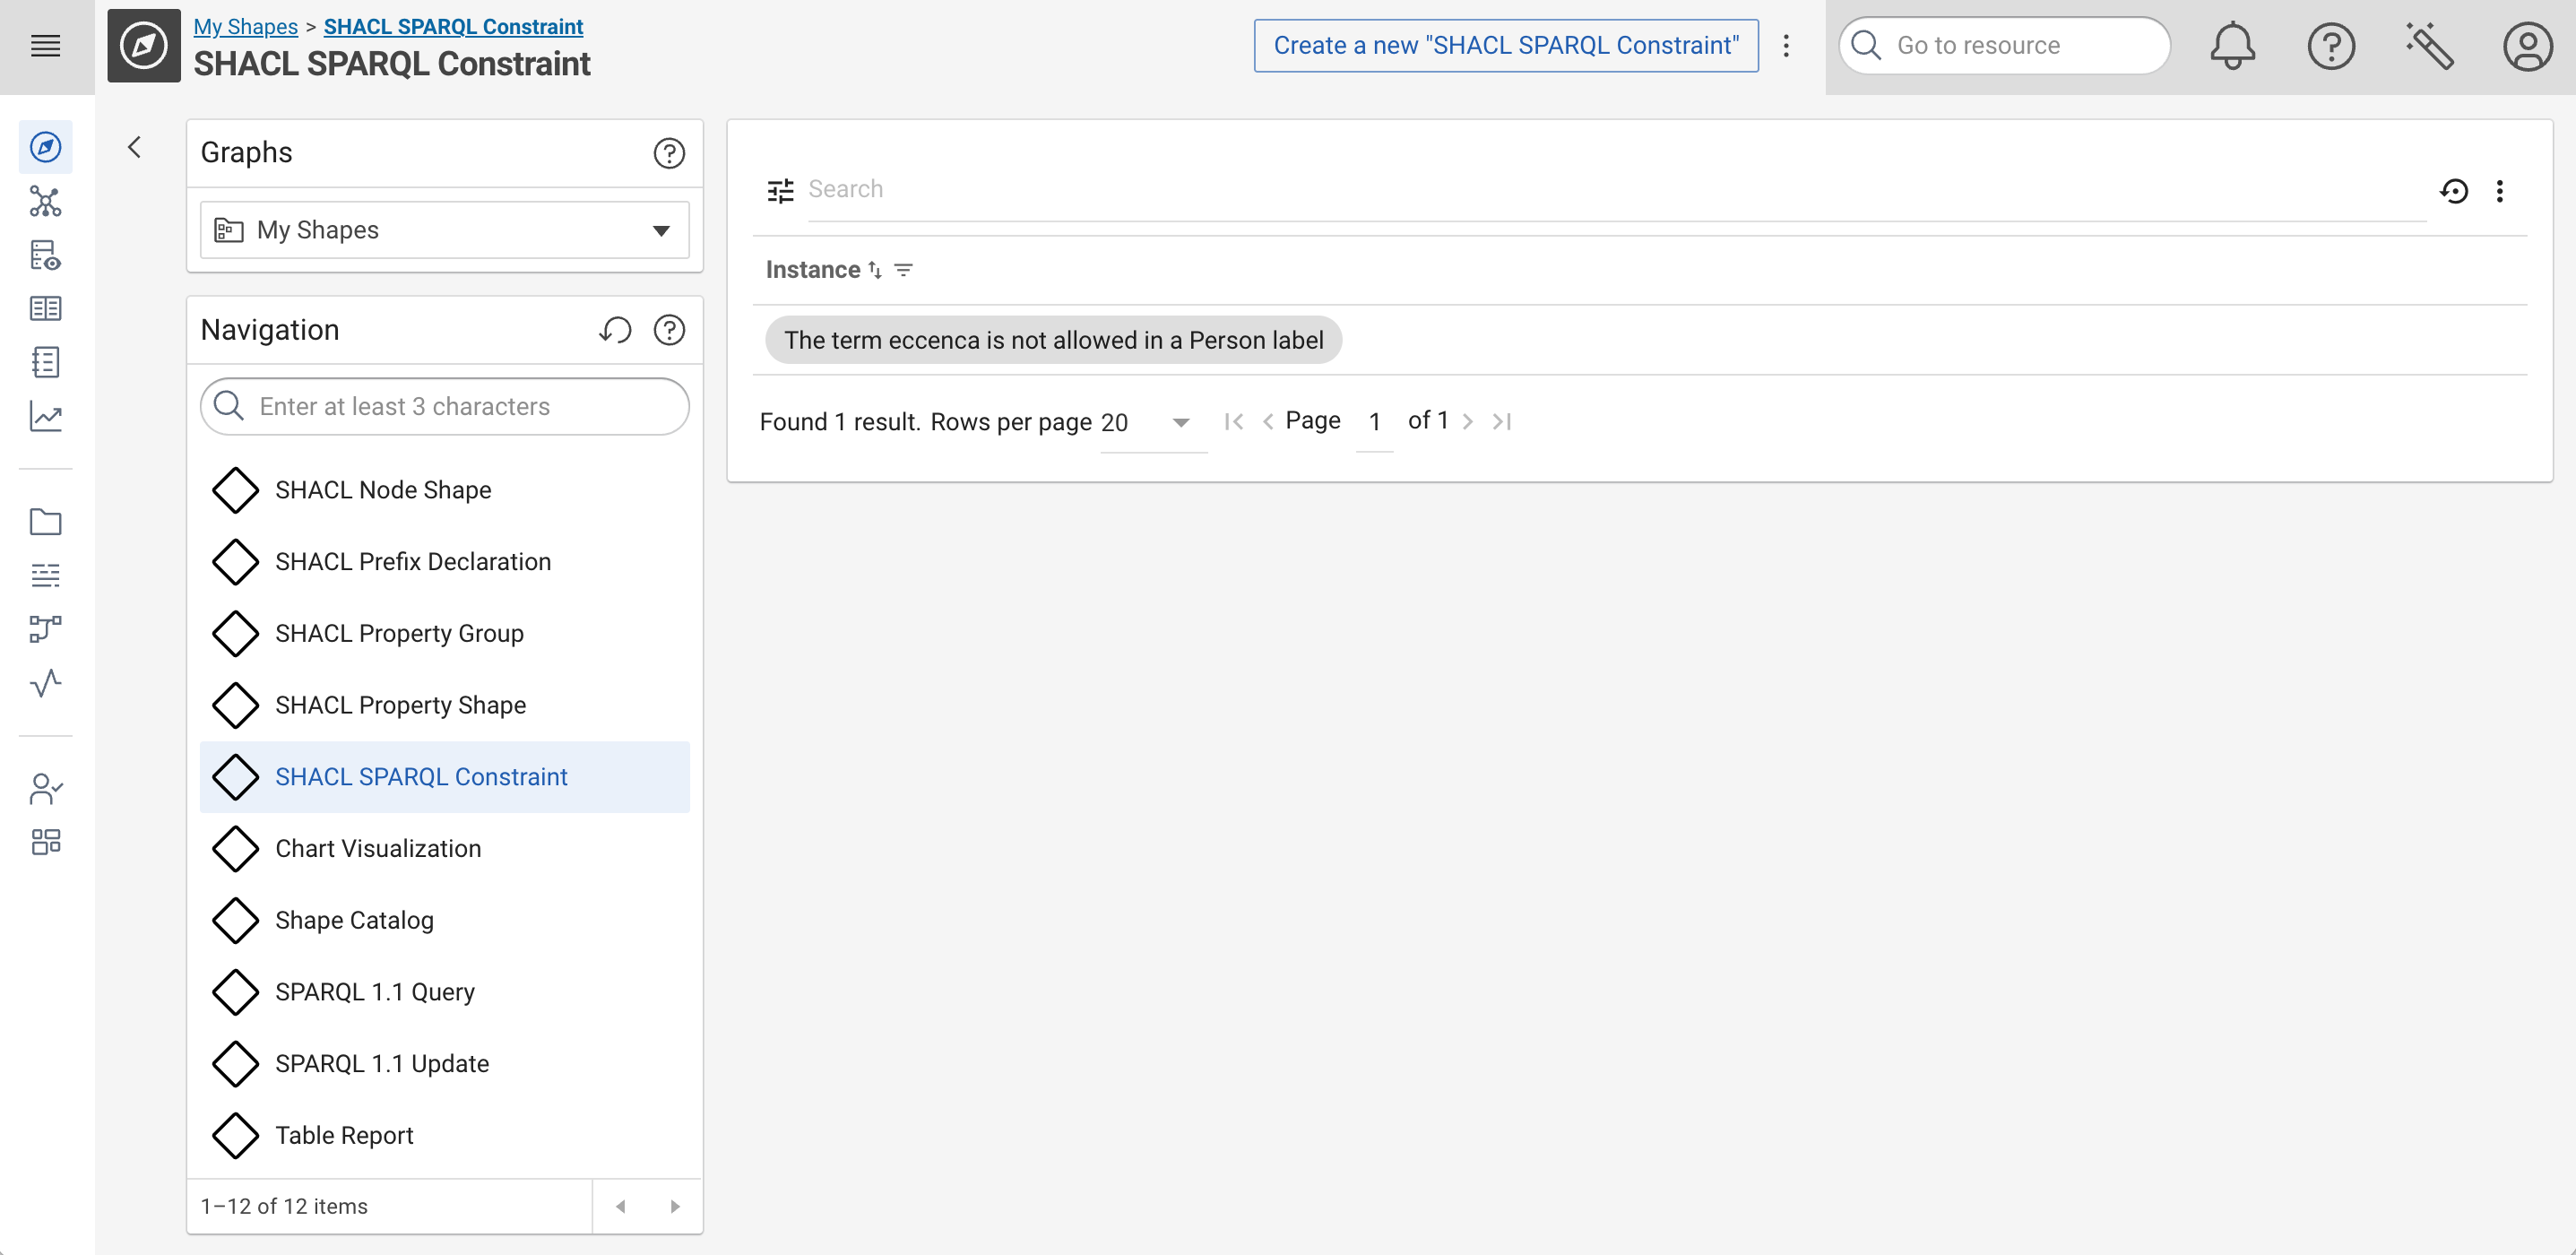Open the header overflow three-dot menu
2576x1255 pixels.
(1786, 45)
